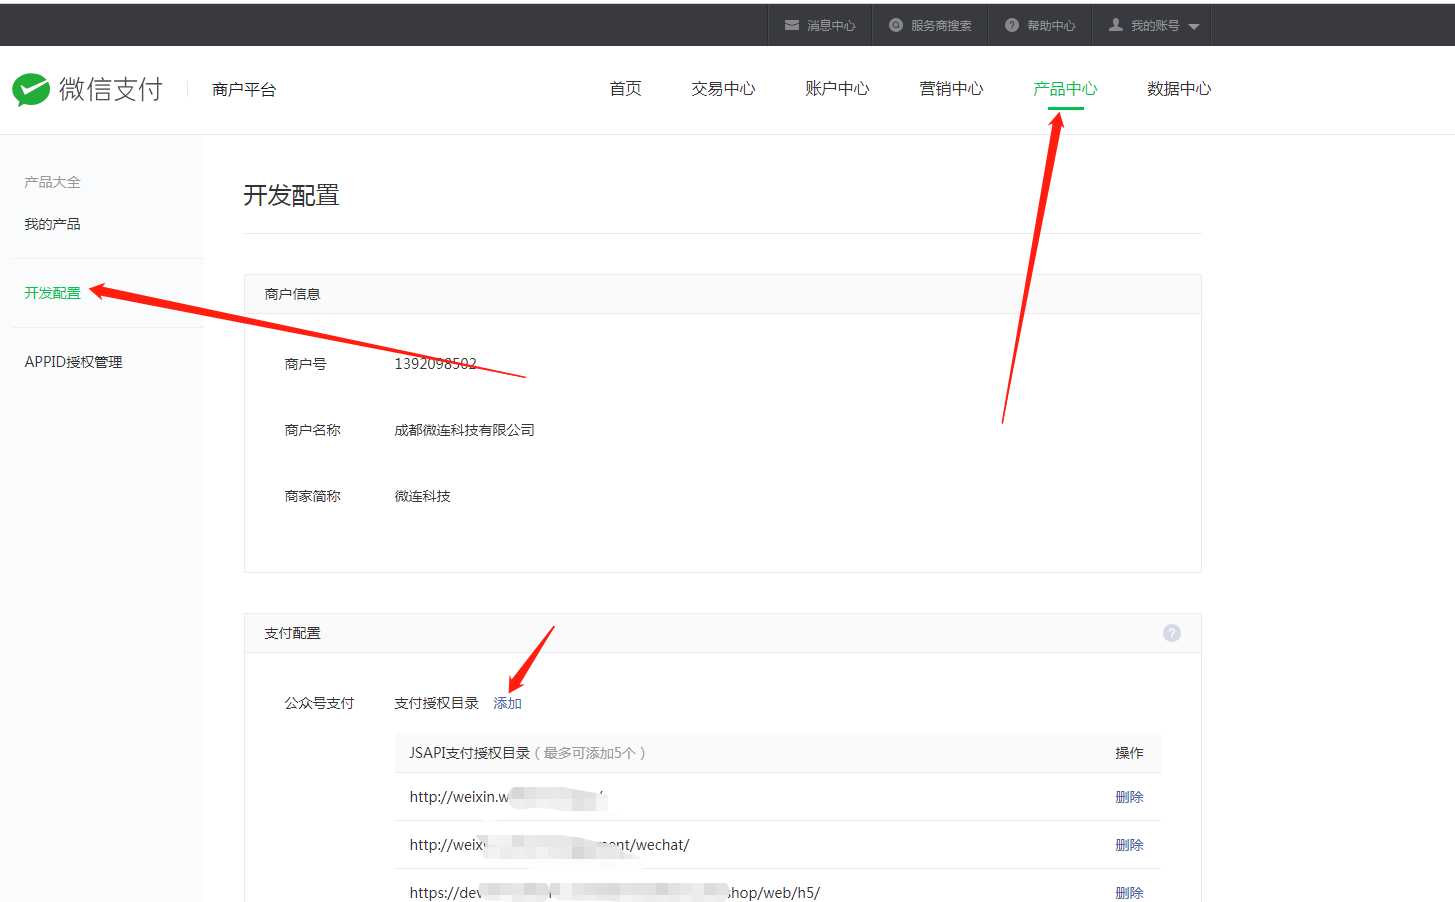Select APPID授权管理 in the sidebar
The image size is (1455, 902).
coord(73,362)
